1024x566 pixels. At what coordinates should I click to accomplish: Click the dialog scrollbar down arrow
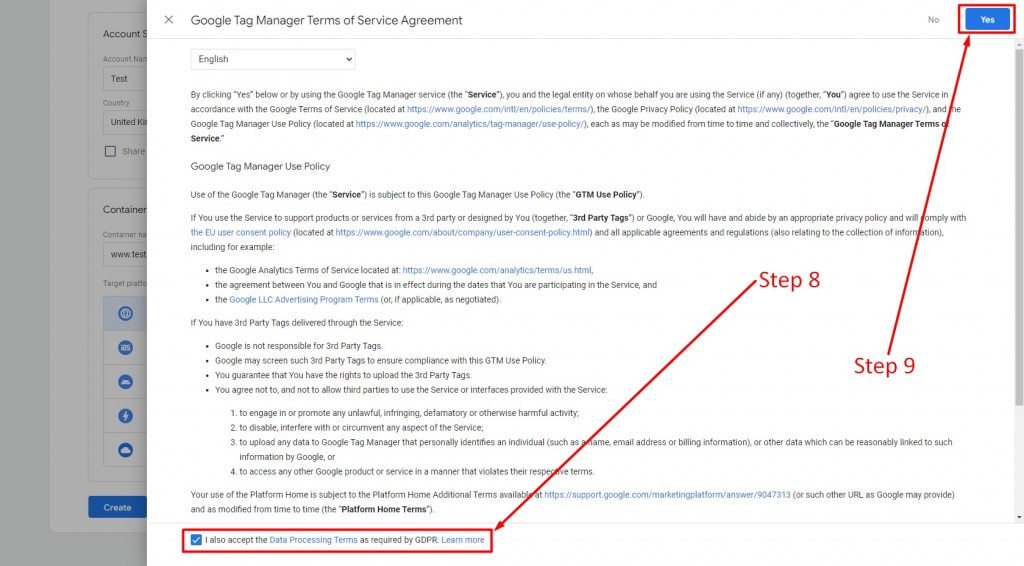[x=1019, y=517]
